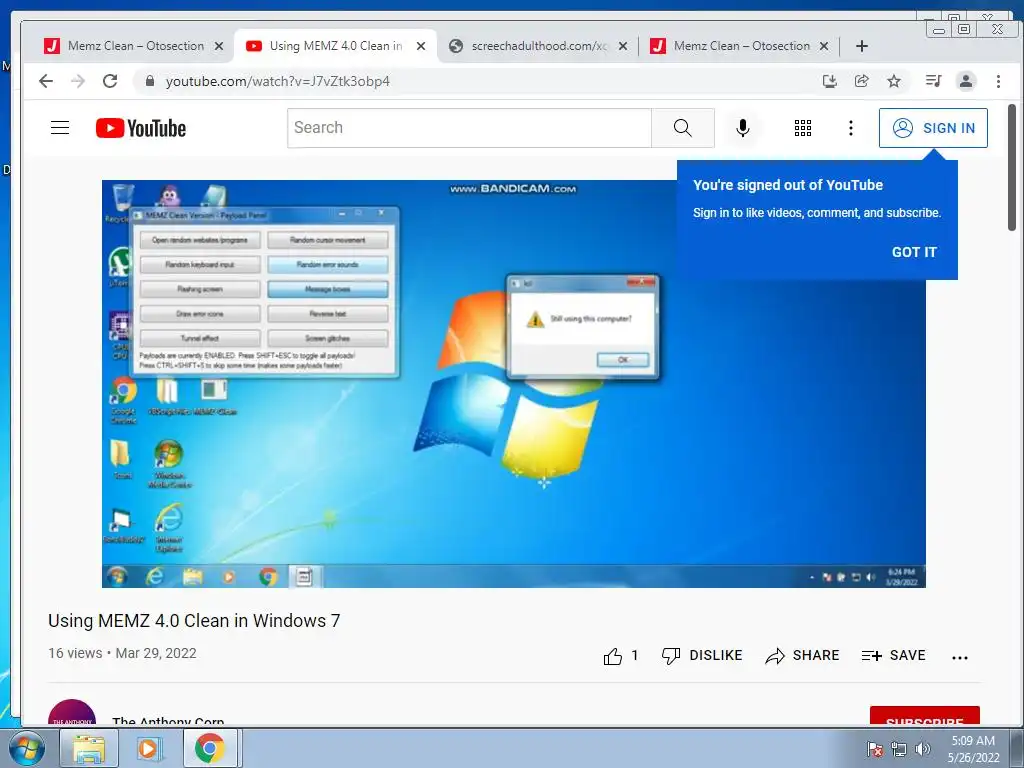Click the video player to play
Screen dimensions: 1024x768
click(513, 383)
